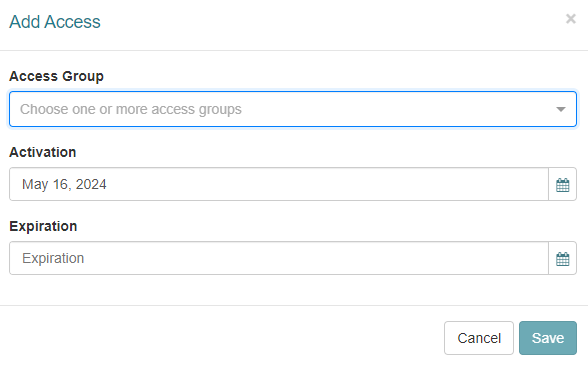
Task: Show access group options via caret
Action: (x=561, y=109)
